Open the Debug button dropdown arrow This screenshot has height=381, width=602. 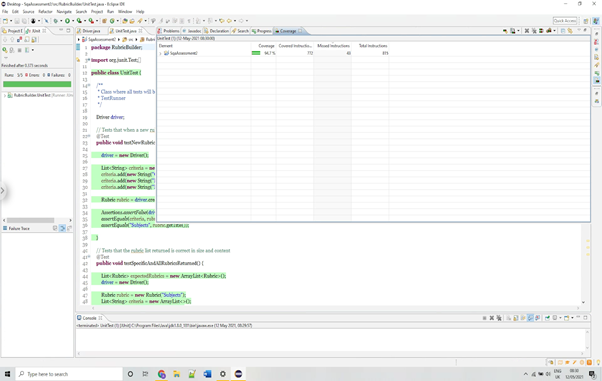[61, 21]
